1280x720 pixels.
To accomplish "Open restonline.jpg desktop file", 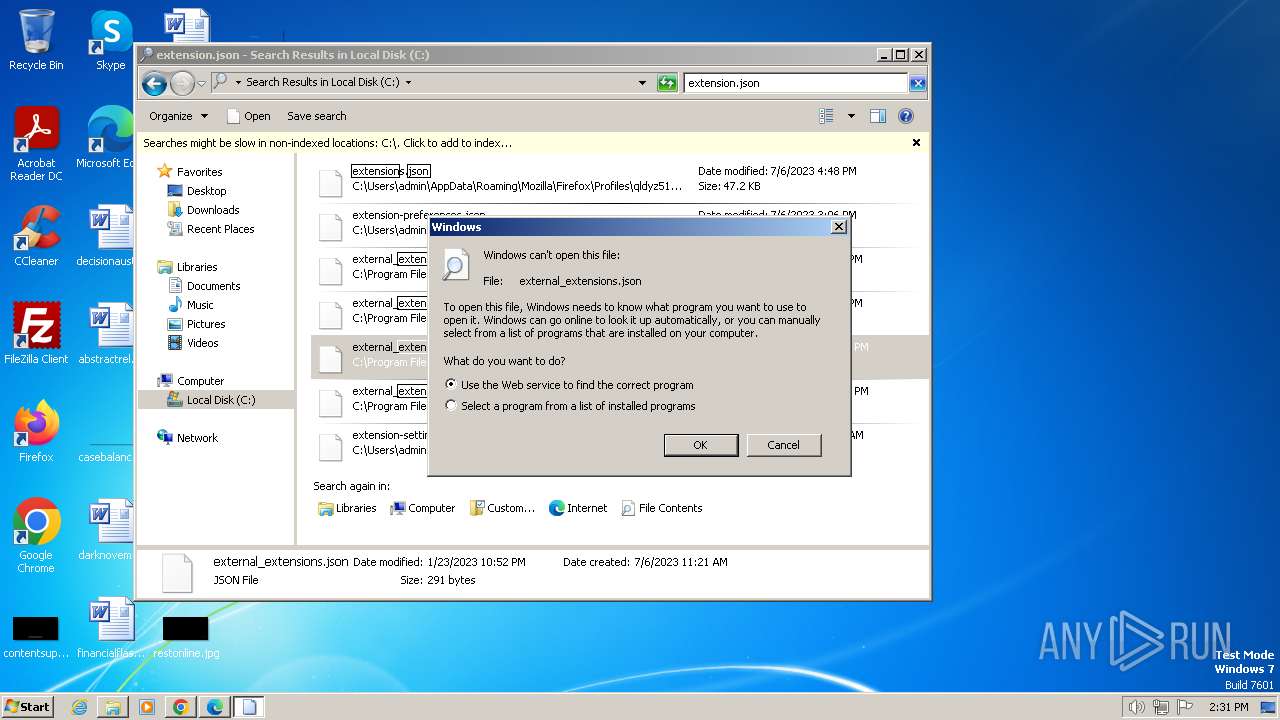I will click(x=186, y=638).
